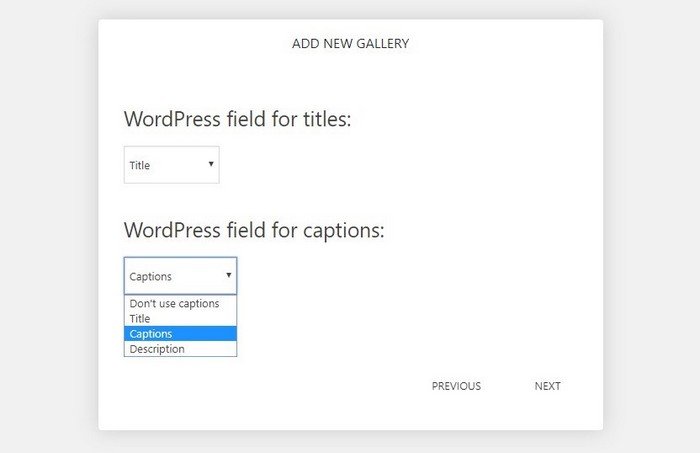
Task: Click the "Title" text inside titles select
Action: pyautogui.click(x=140, y=165)
